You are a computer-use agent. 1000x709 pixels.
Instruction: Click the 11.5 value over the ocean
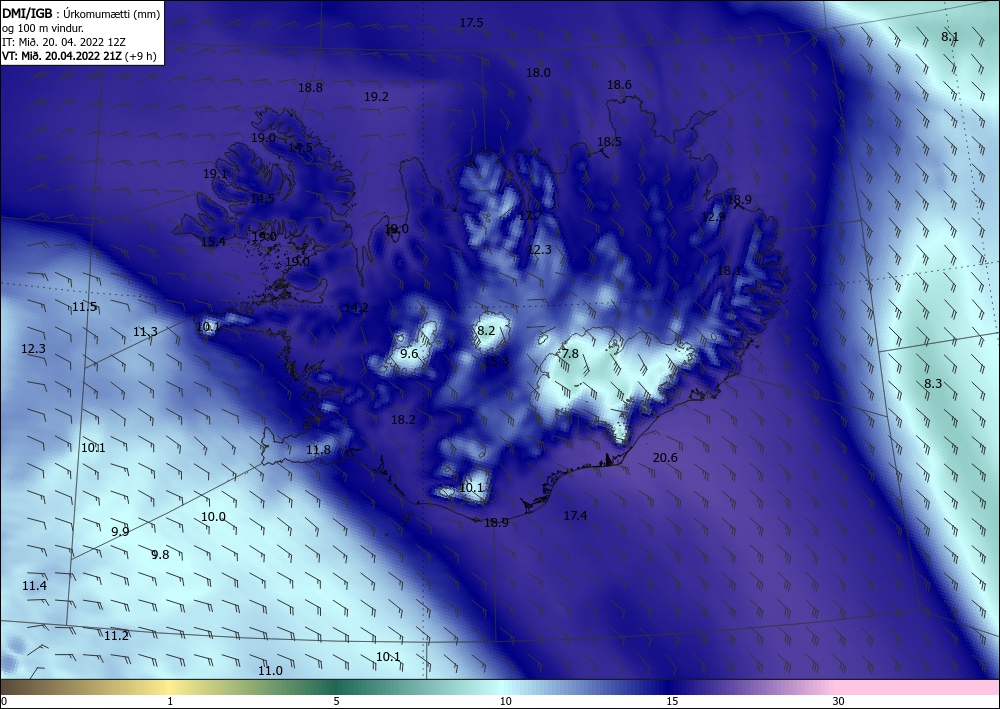(x=84, y=307)
